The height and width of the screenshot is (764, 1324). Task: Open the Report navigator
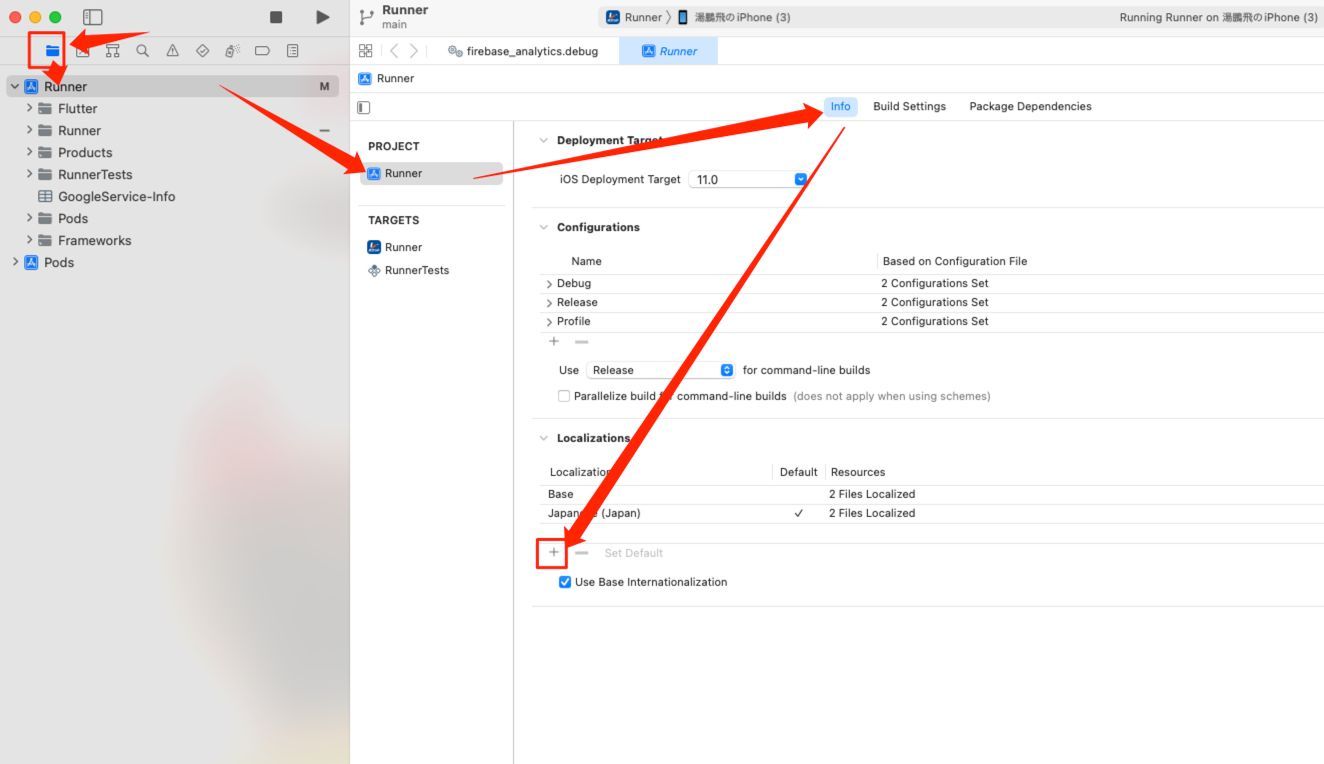click(292, 51)
